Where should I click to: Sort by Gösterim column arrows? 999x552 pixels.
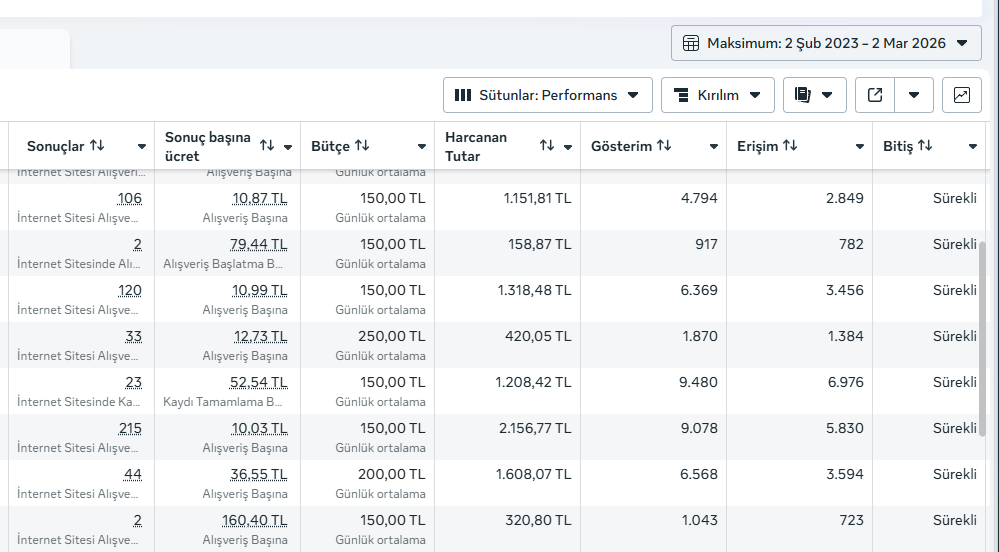pyautogui.click(x=660, y=146)
